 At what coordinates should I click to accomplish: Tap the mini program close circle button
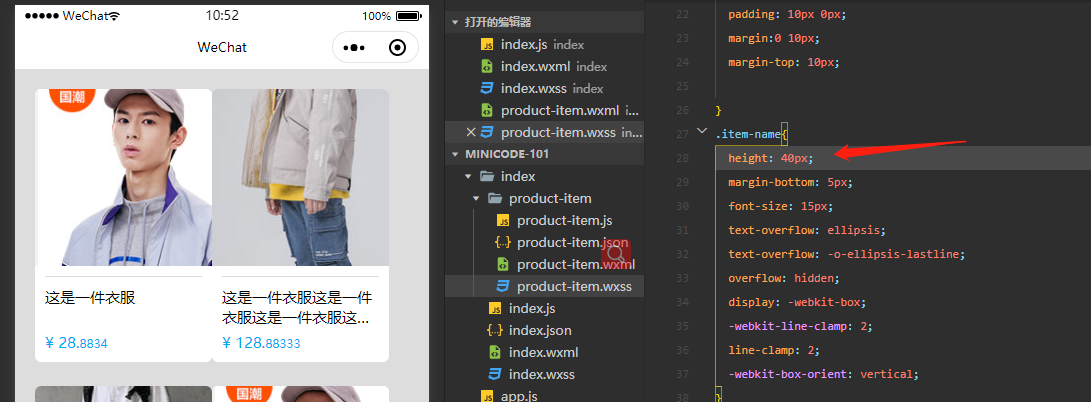click(397, 47)
